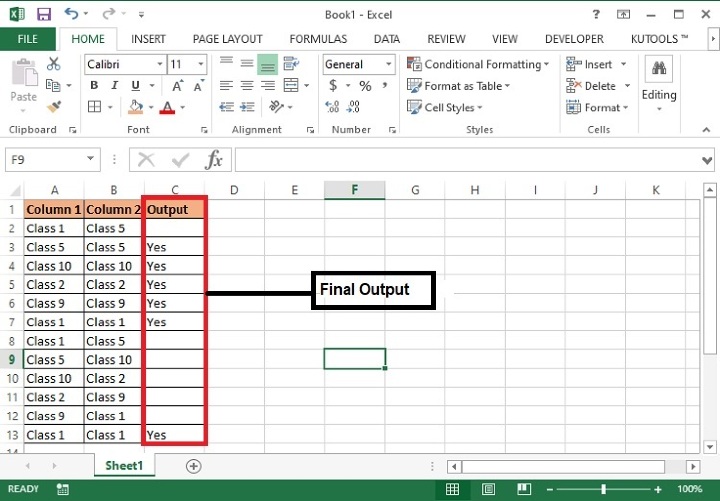This screenshot has width=720, height=501.
Task: Click the zoom slider handle
Action: [x=604, y=489]
